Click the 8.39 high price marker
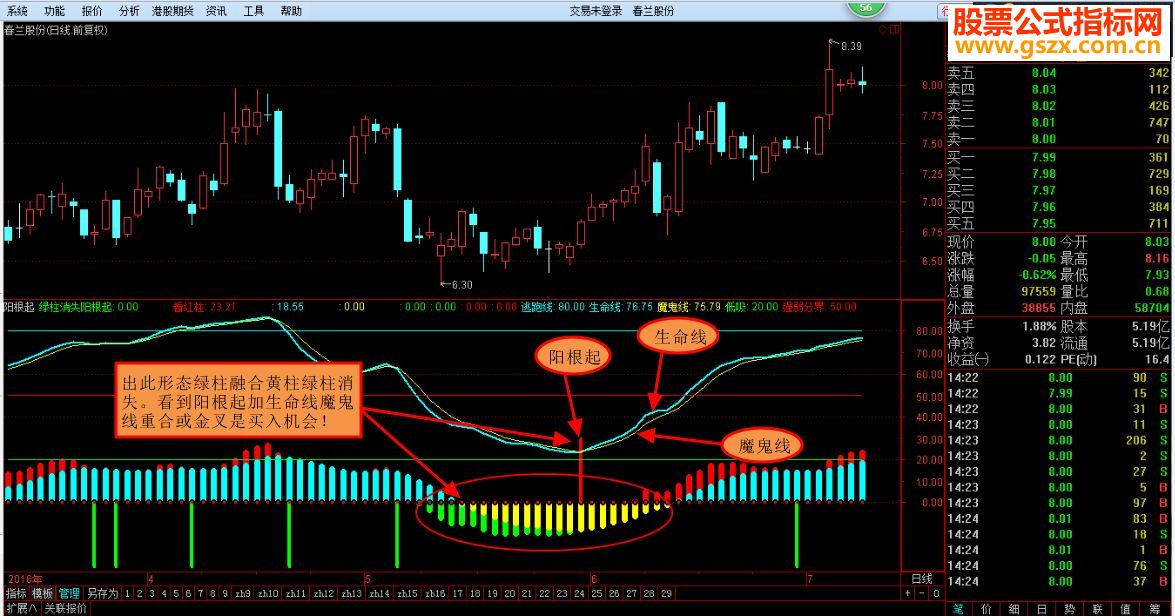 coord(851,46)
